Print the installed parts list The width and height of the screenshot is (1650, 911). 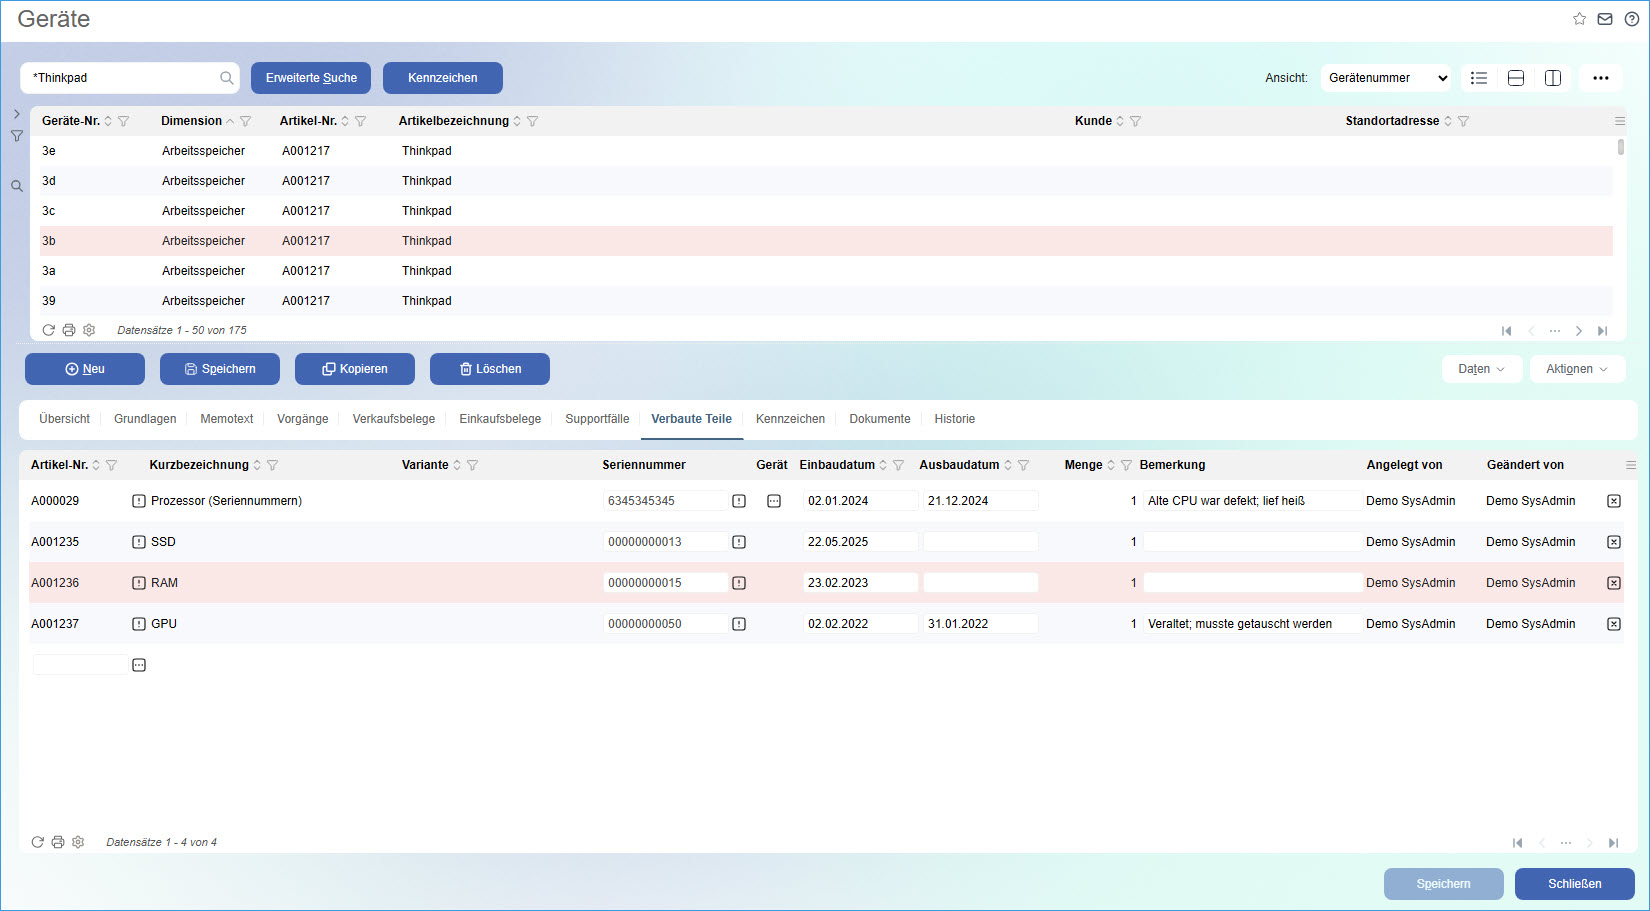pos(58,842)
